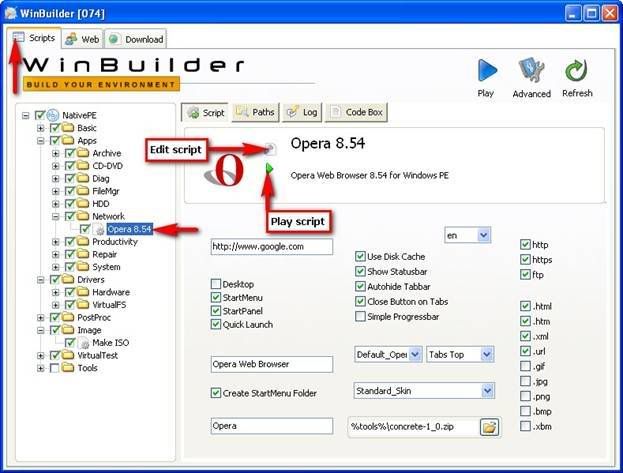Screen dimensions: 623x473
Task: Expand the Basic tree node
Action: click(41, 128)
